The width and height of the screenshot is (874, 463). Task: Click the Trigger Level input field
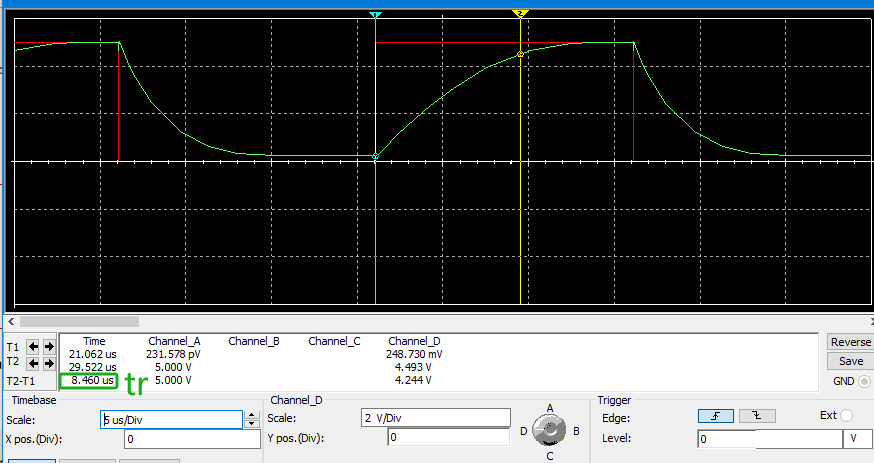(x=770, y=439)
